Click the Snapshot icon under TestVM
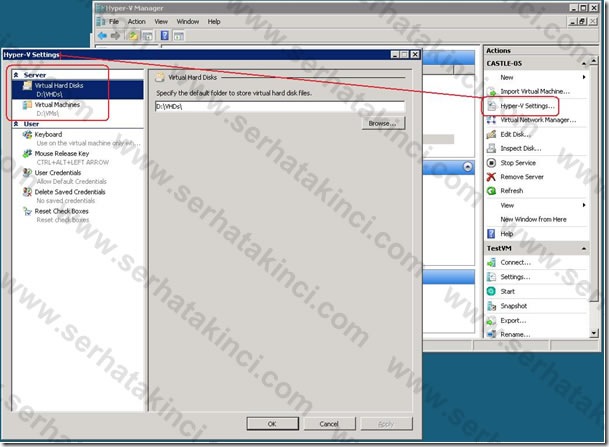The image size is (609, 447). (x=491, y=306)
